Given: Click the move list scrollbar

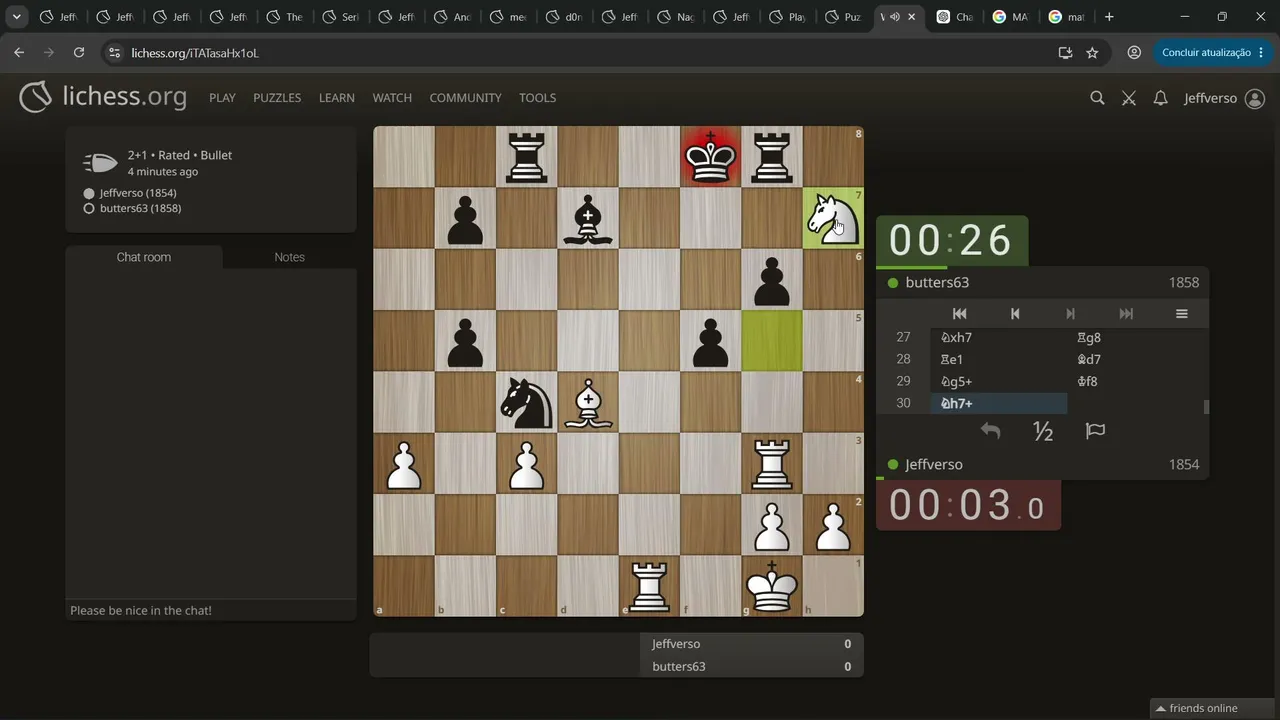Looking at the screenshot, I should pyautogui.click(x=1206, y=406).
